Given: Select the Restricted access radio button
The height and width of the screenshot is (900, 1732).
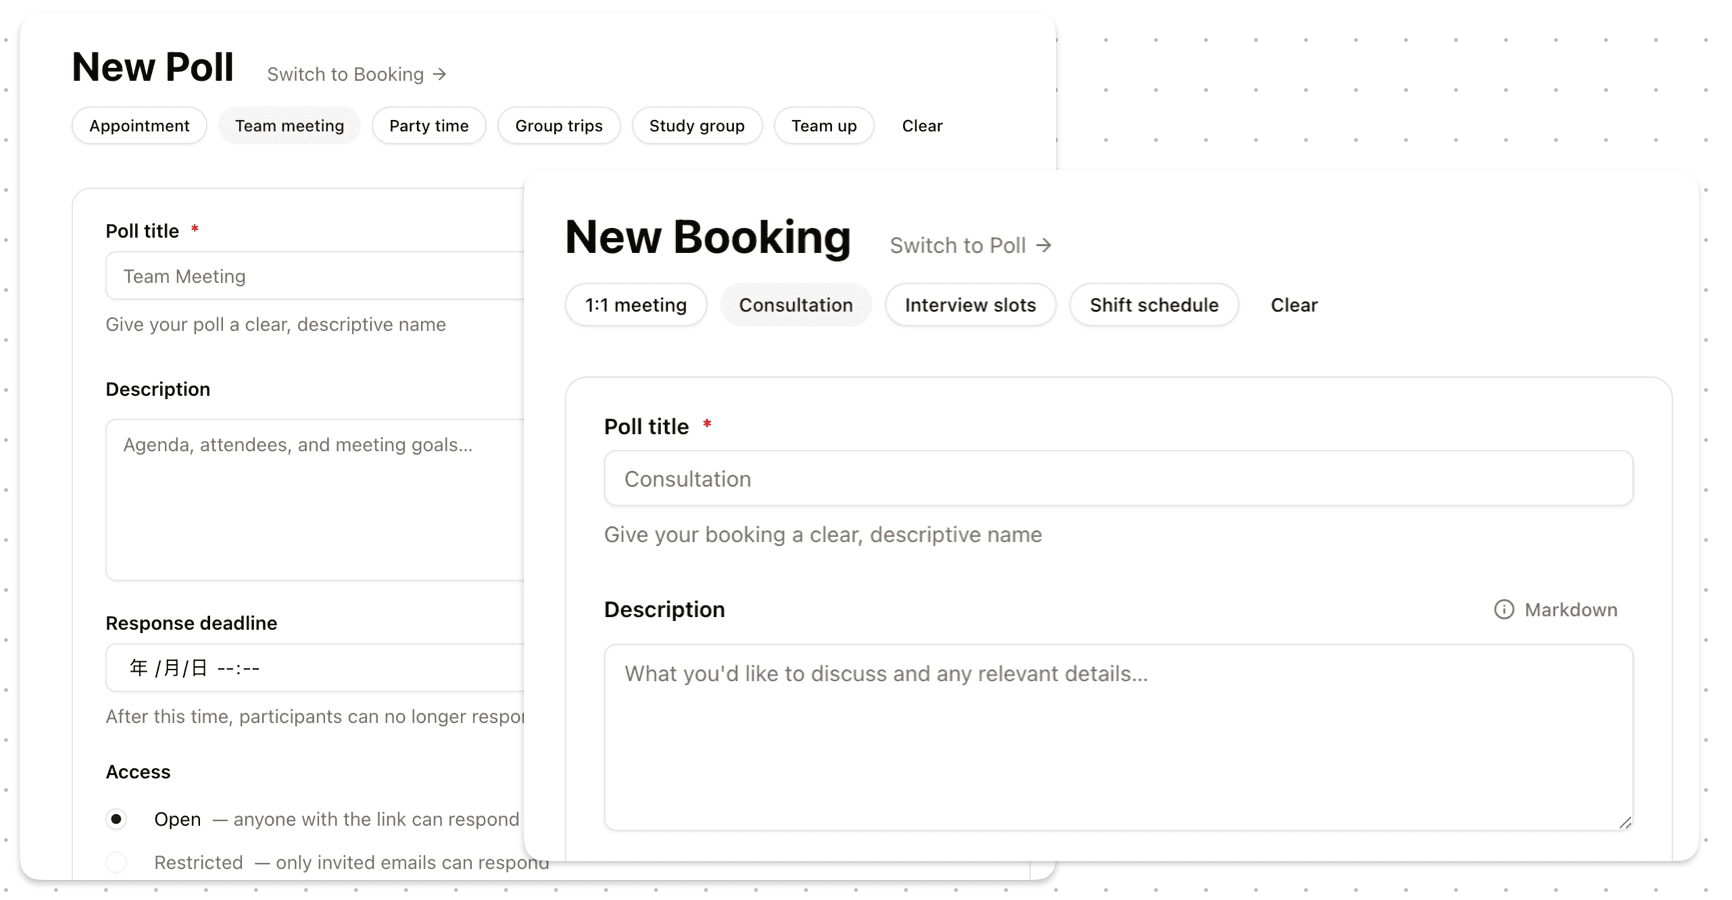Looking at the screenshot, I should point(116,862).
